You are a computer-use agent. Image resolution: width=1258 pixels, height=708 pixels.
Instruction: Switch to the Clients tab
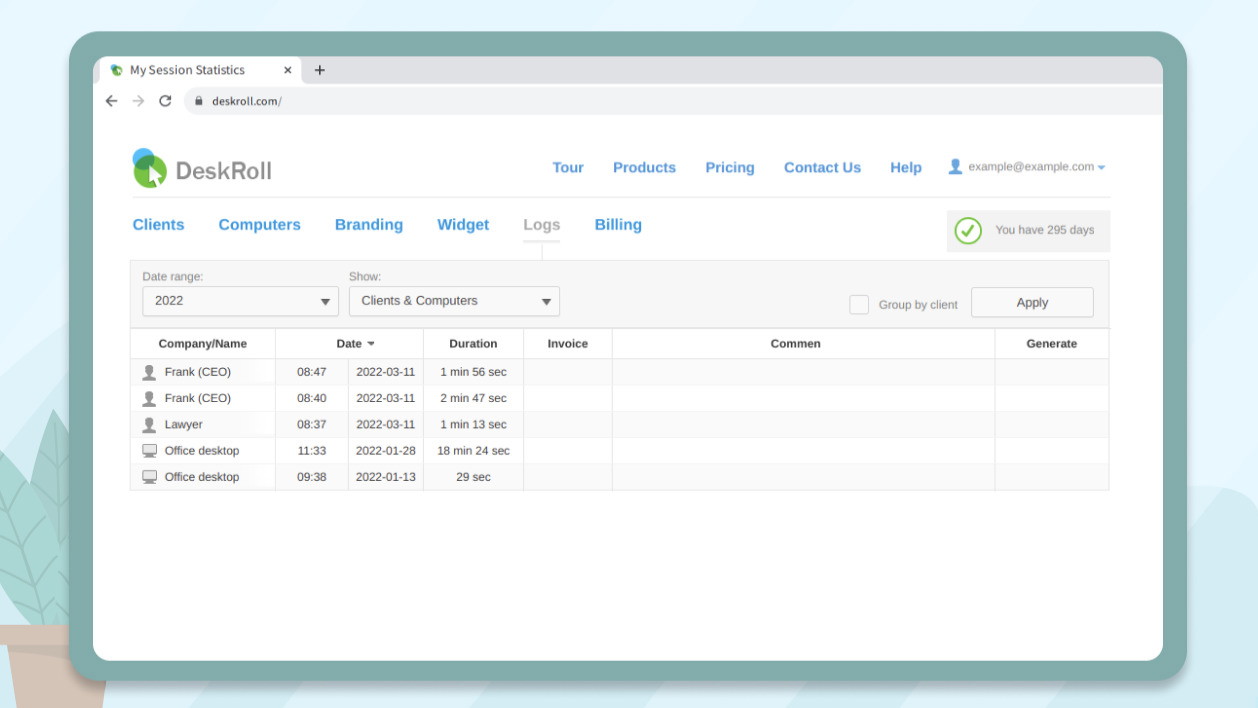[158, 225]
